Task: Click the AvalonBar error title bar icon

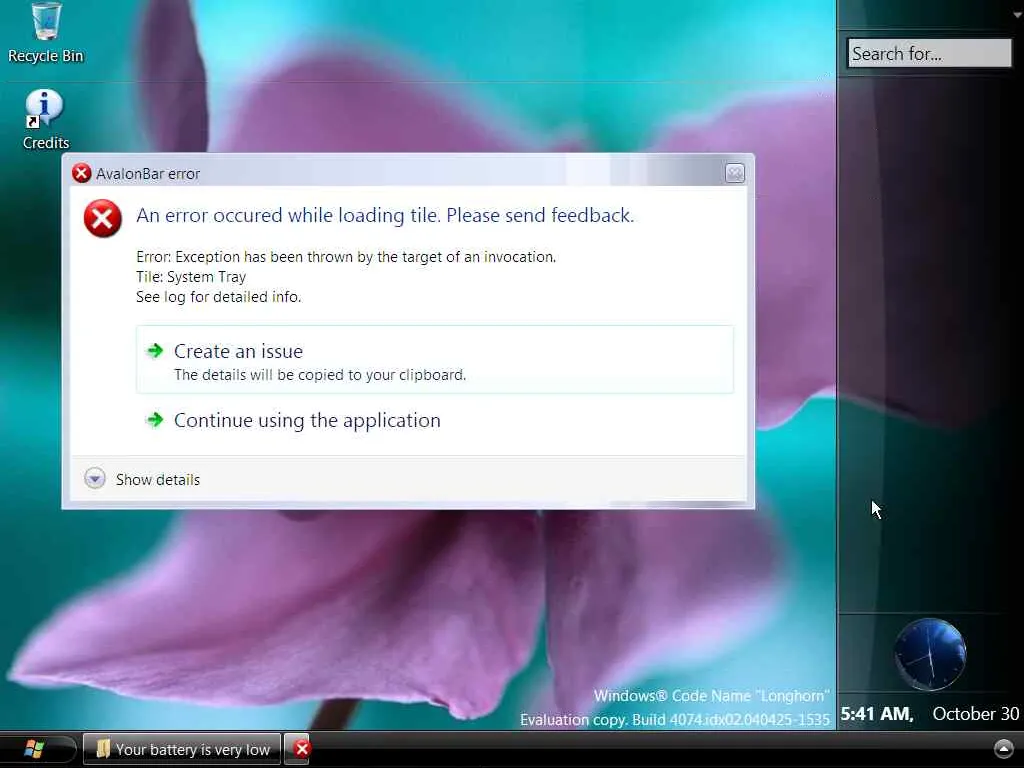Action: pos(82,173)
